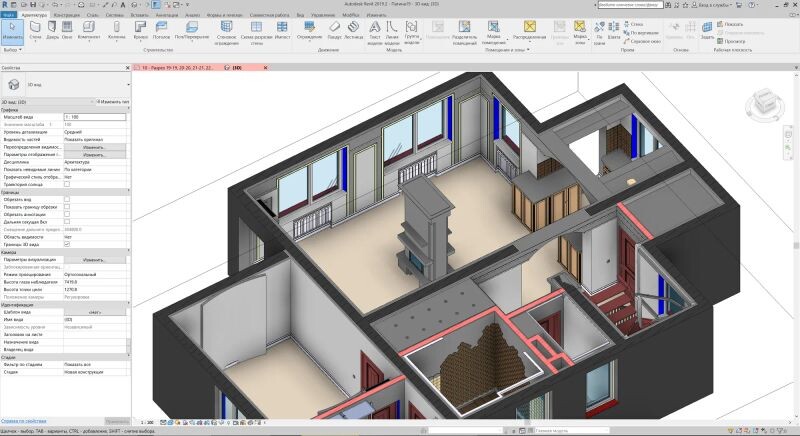Uncheck the Границы 3D вида checkbox
This screenshot has width=800, height=436.
point(67,244)
